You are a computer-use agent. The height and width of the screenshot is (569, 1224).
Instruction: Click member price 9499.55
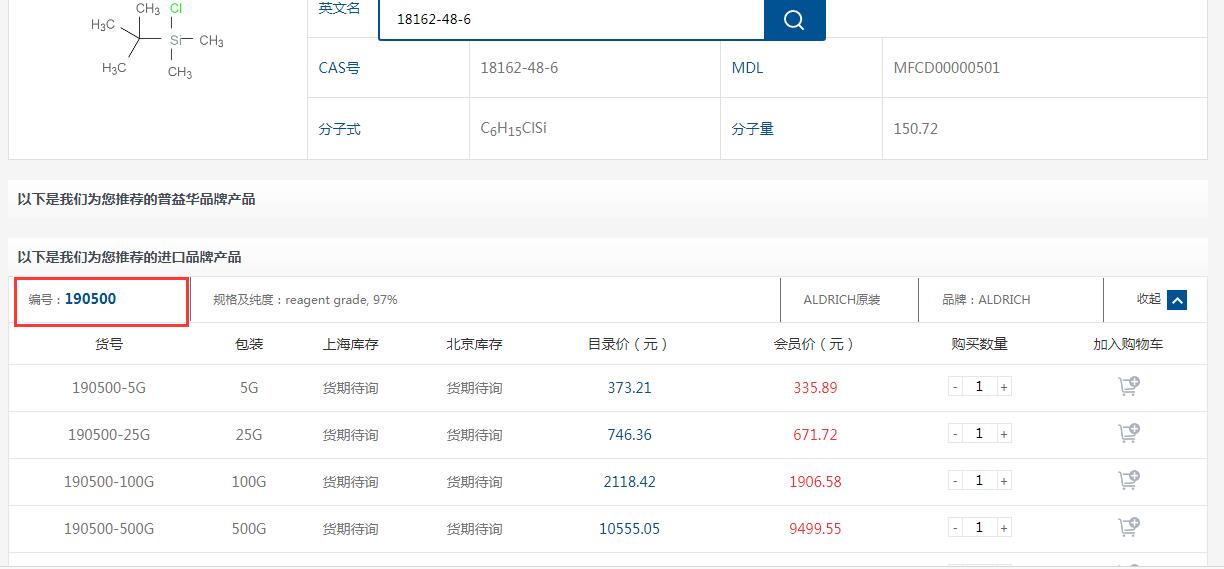(815, 529)
